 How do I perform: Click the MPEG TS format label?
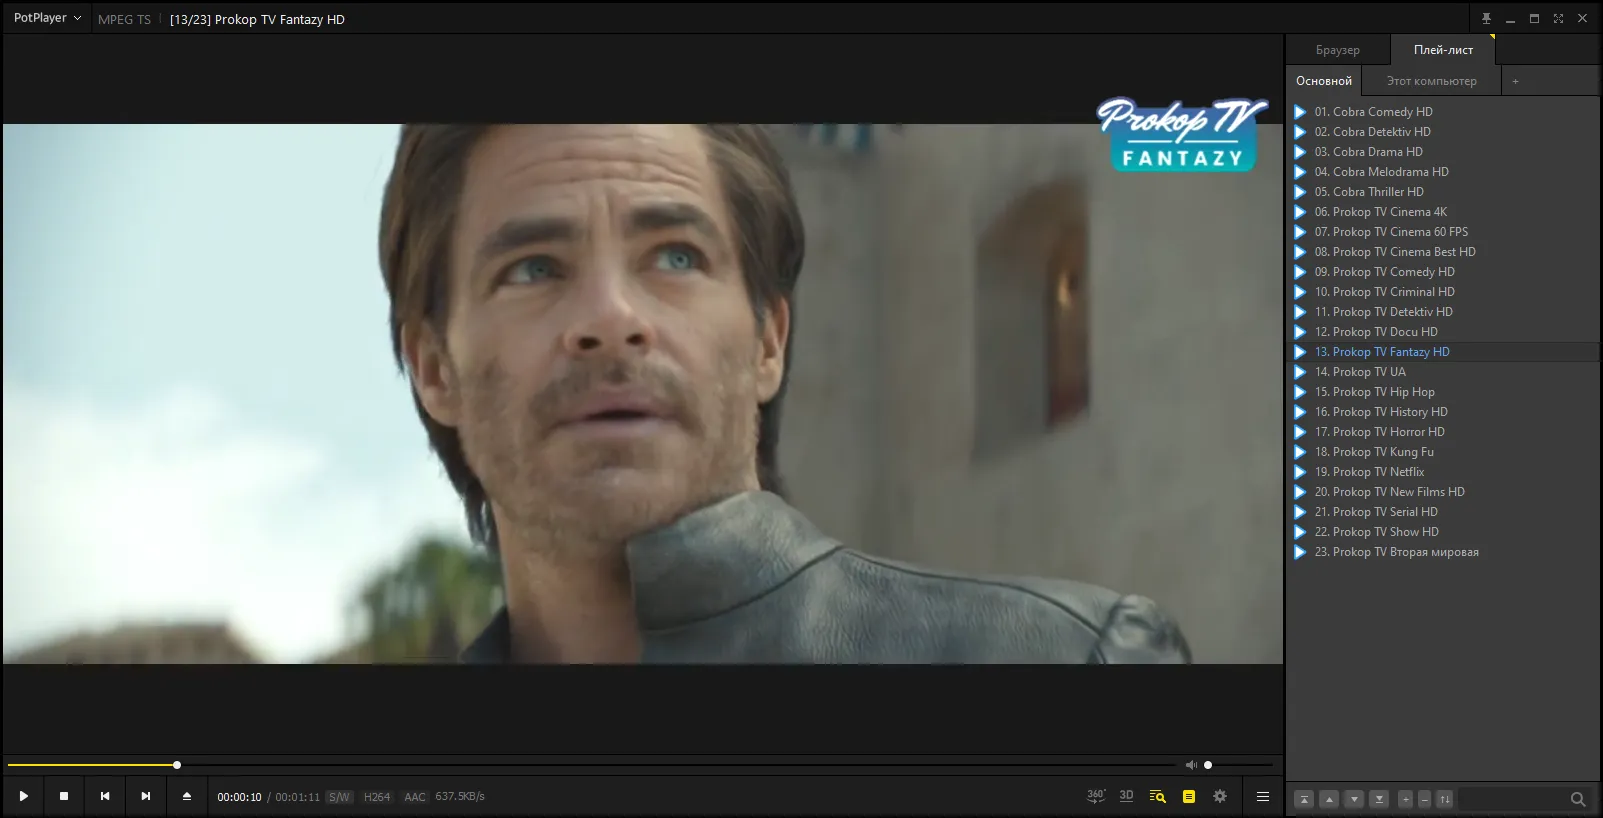pos(124,19)
